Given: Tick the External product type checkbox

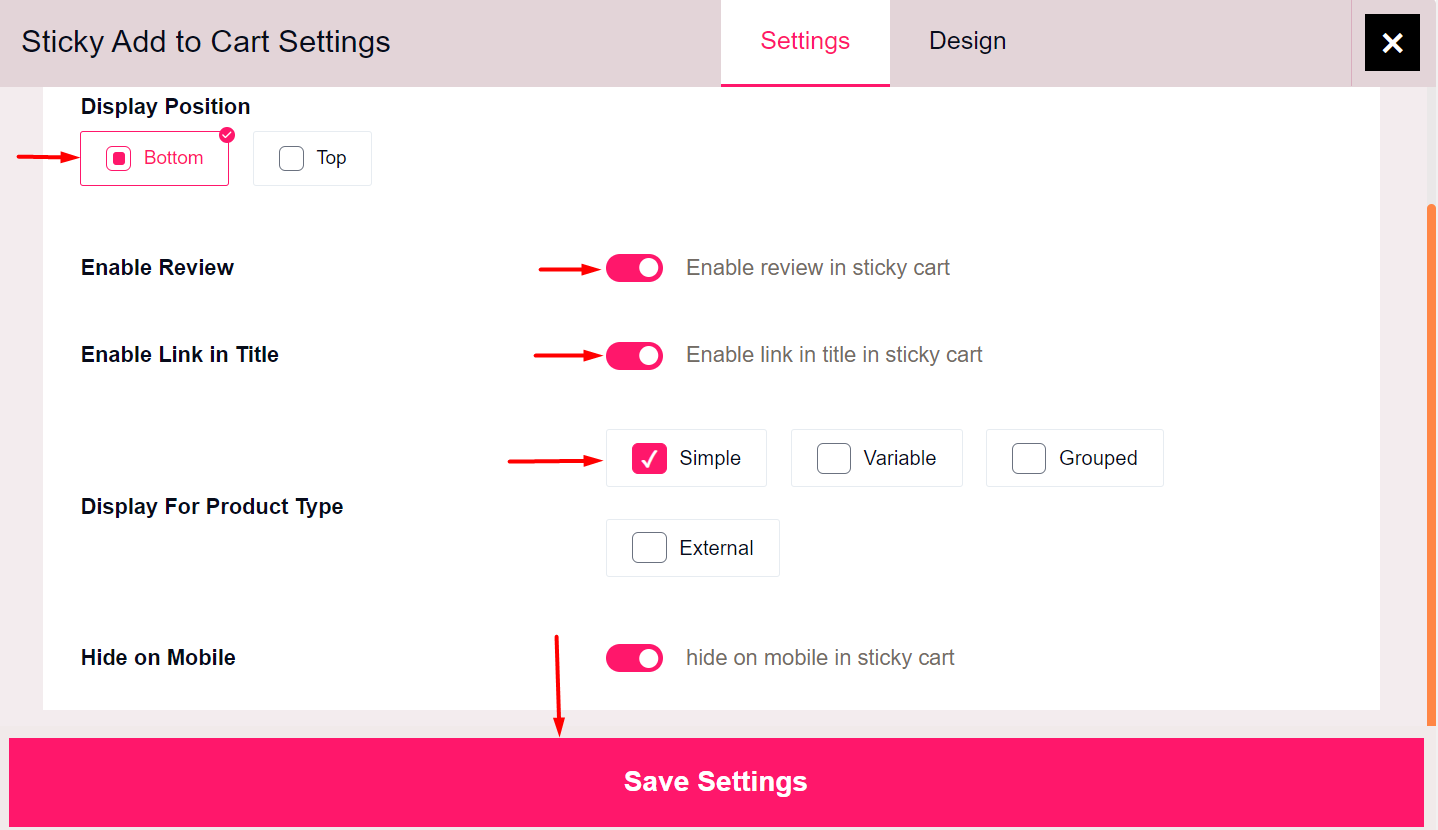Looking at the screenshot, I should tap(649, 548).
